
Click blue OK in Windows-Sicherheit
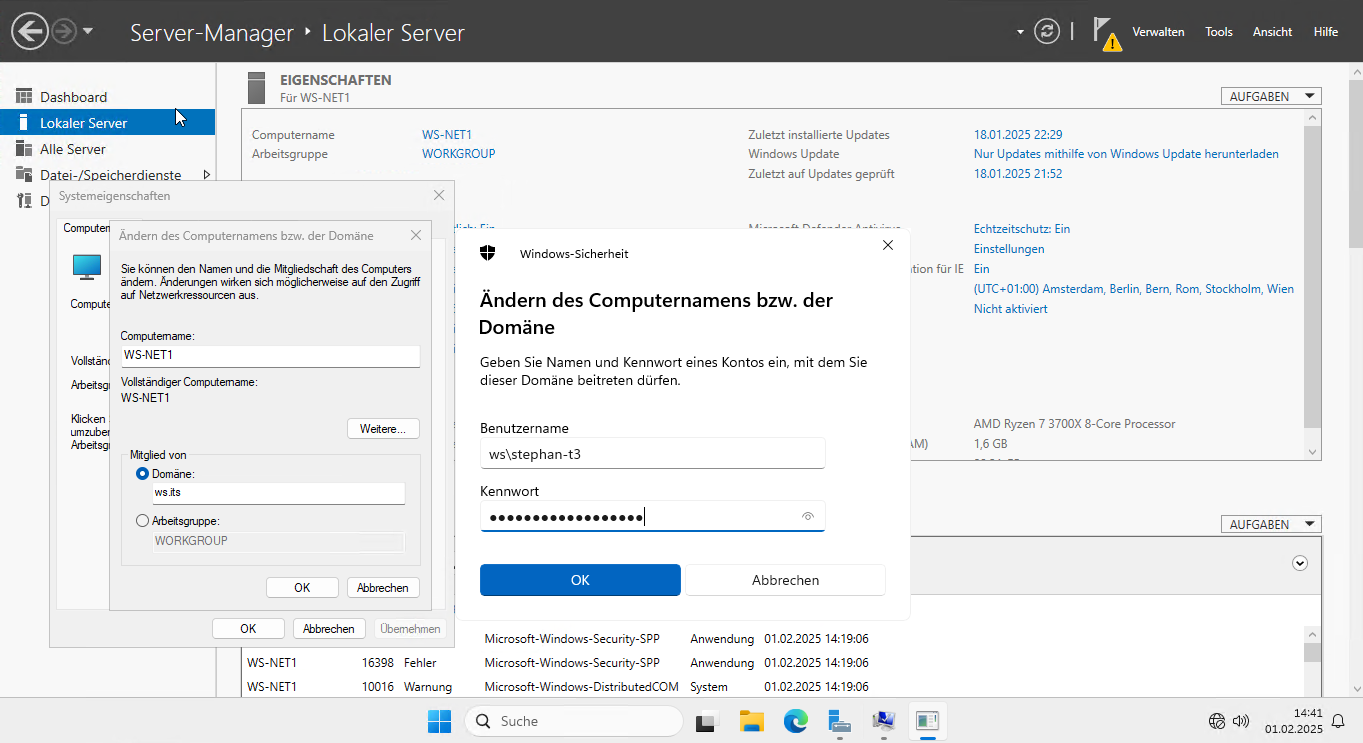click(580, 580)
